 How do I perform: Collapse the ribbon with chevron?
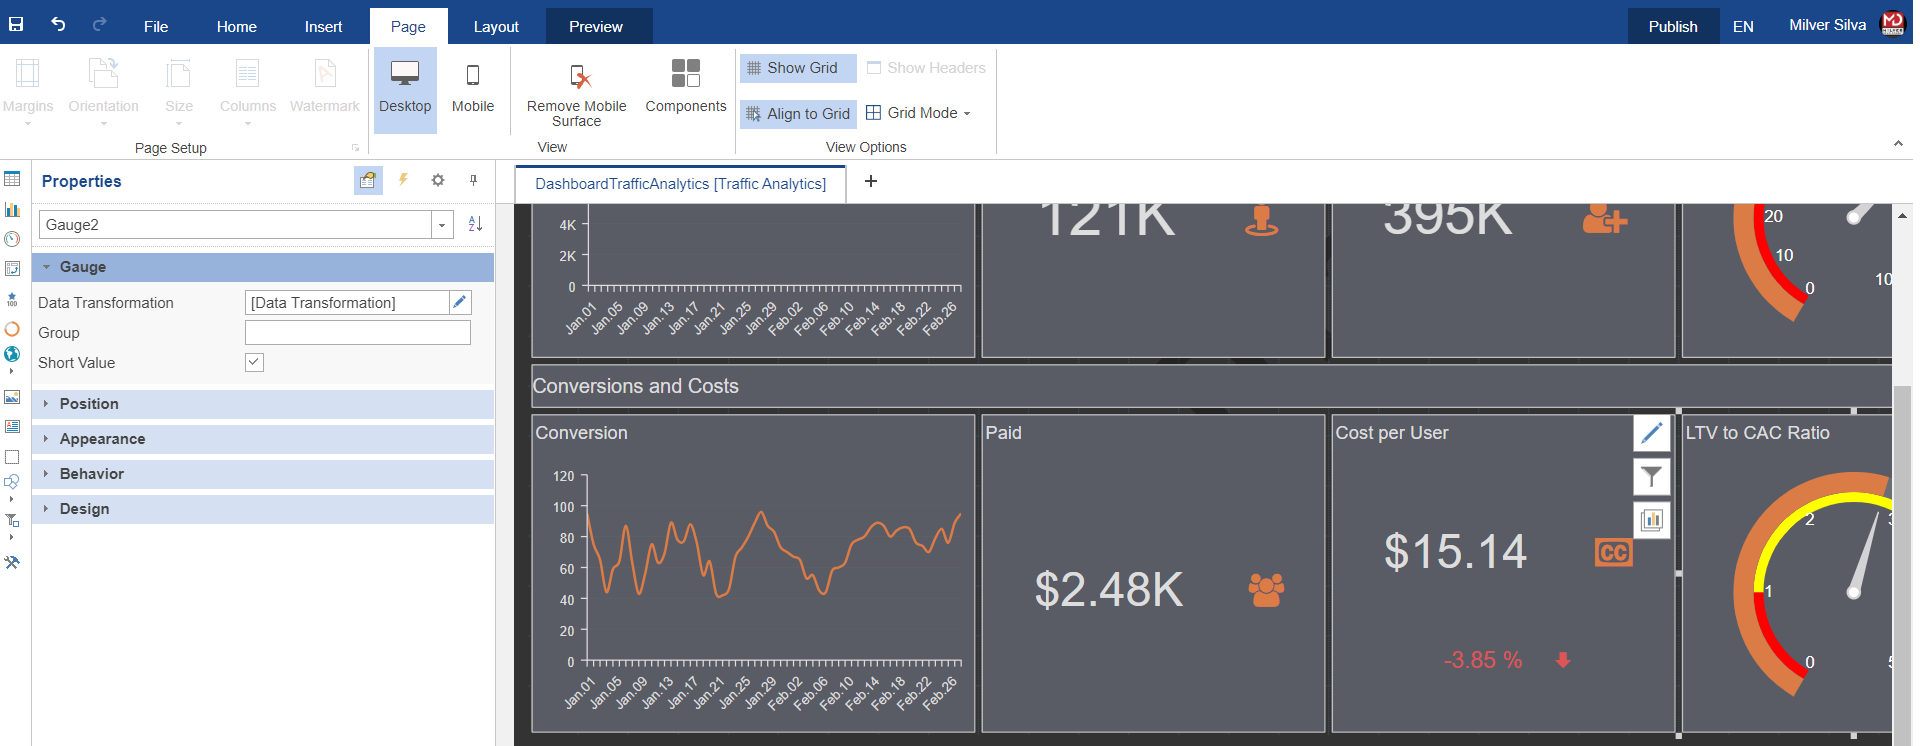(x=1898, y=144)
